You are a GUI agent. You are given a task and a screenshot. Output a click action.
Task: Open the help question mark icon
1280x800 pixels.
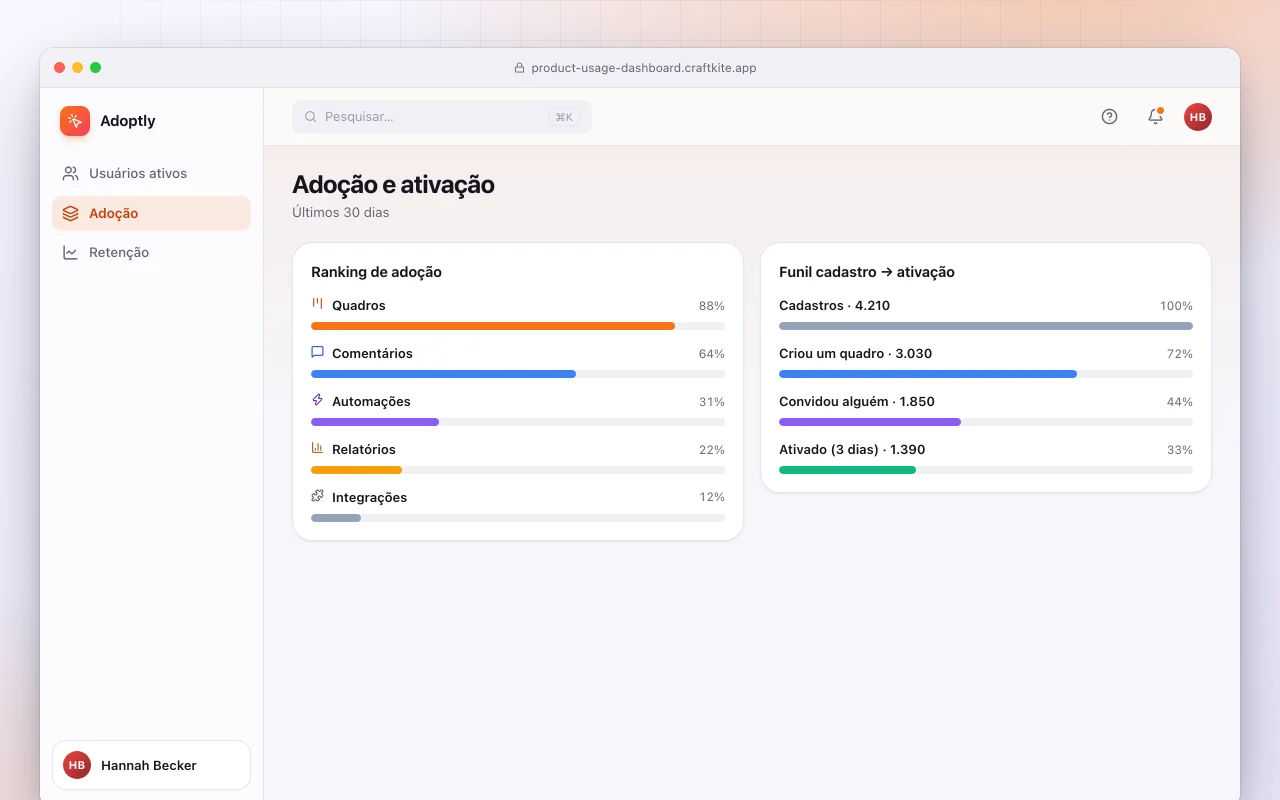(x=1109, y=117)
